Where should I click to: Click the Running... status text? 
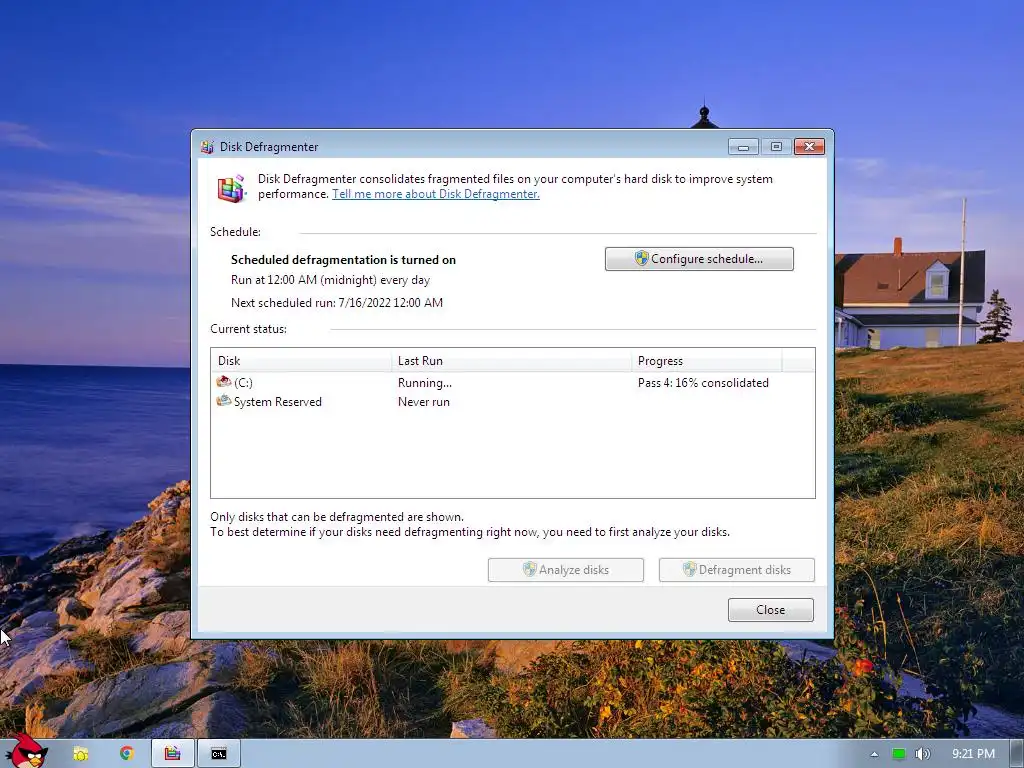point(424,383)
